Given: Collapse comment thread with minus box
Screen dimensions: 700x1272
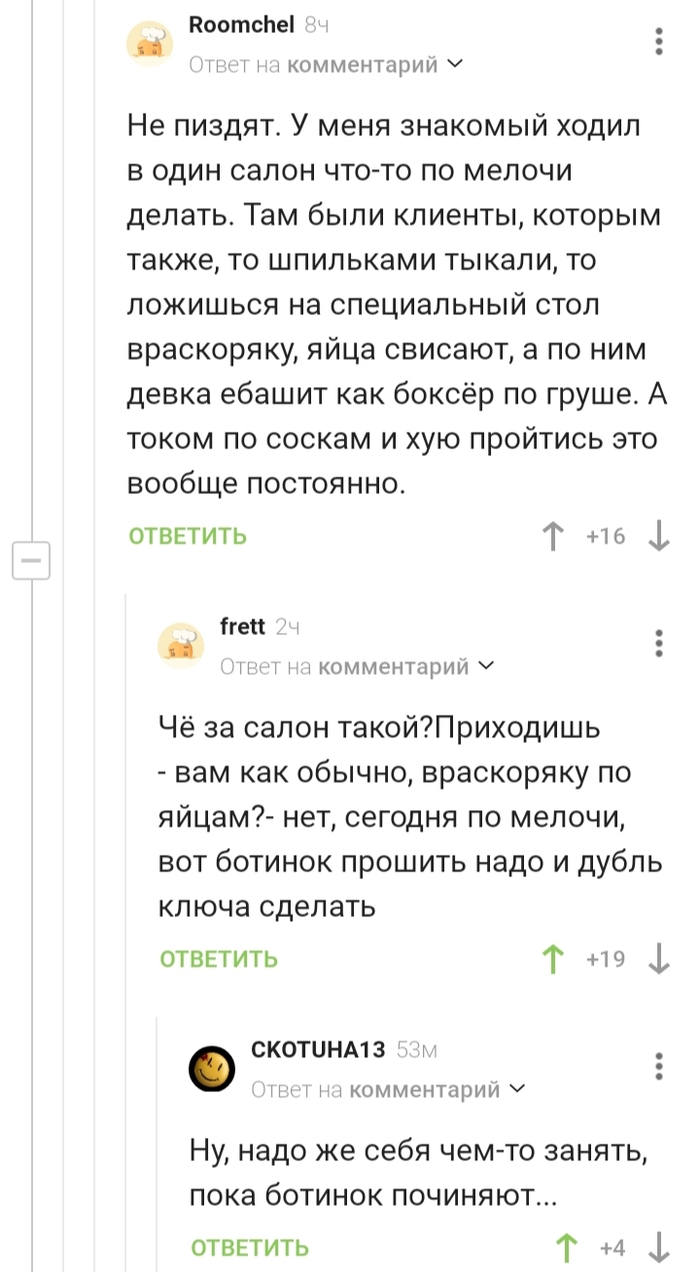Looking at the screenshot, I should coord(31,560).
